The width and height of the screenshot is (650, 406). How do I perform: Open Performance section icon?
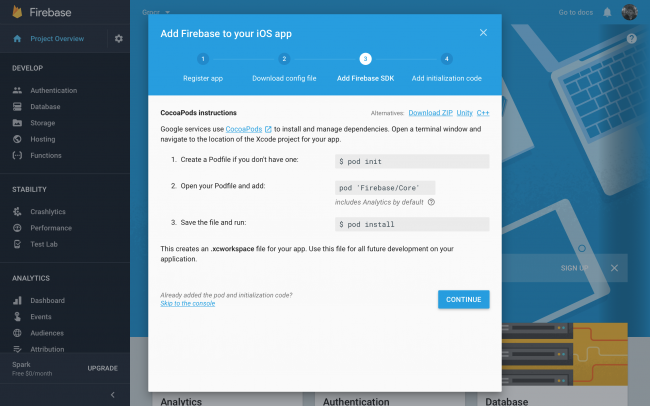[x=17, y=228]
